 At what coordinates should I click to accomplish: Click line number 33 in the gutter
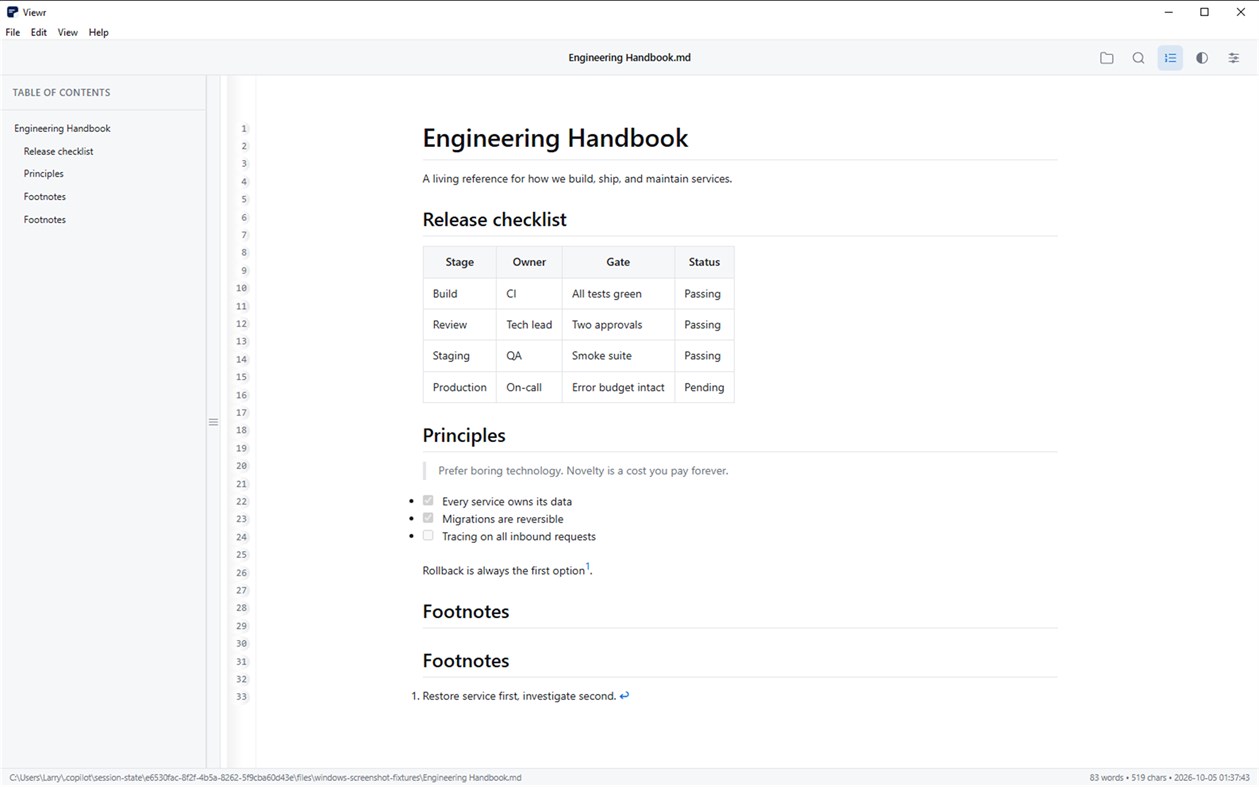[x=241, y=697]
